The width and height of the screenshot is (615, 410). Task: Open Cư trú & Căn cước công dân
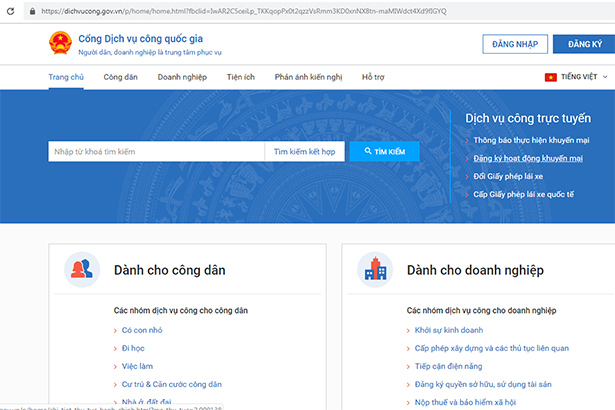pyautogui.click(x=171, y=384)
